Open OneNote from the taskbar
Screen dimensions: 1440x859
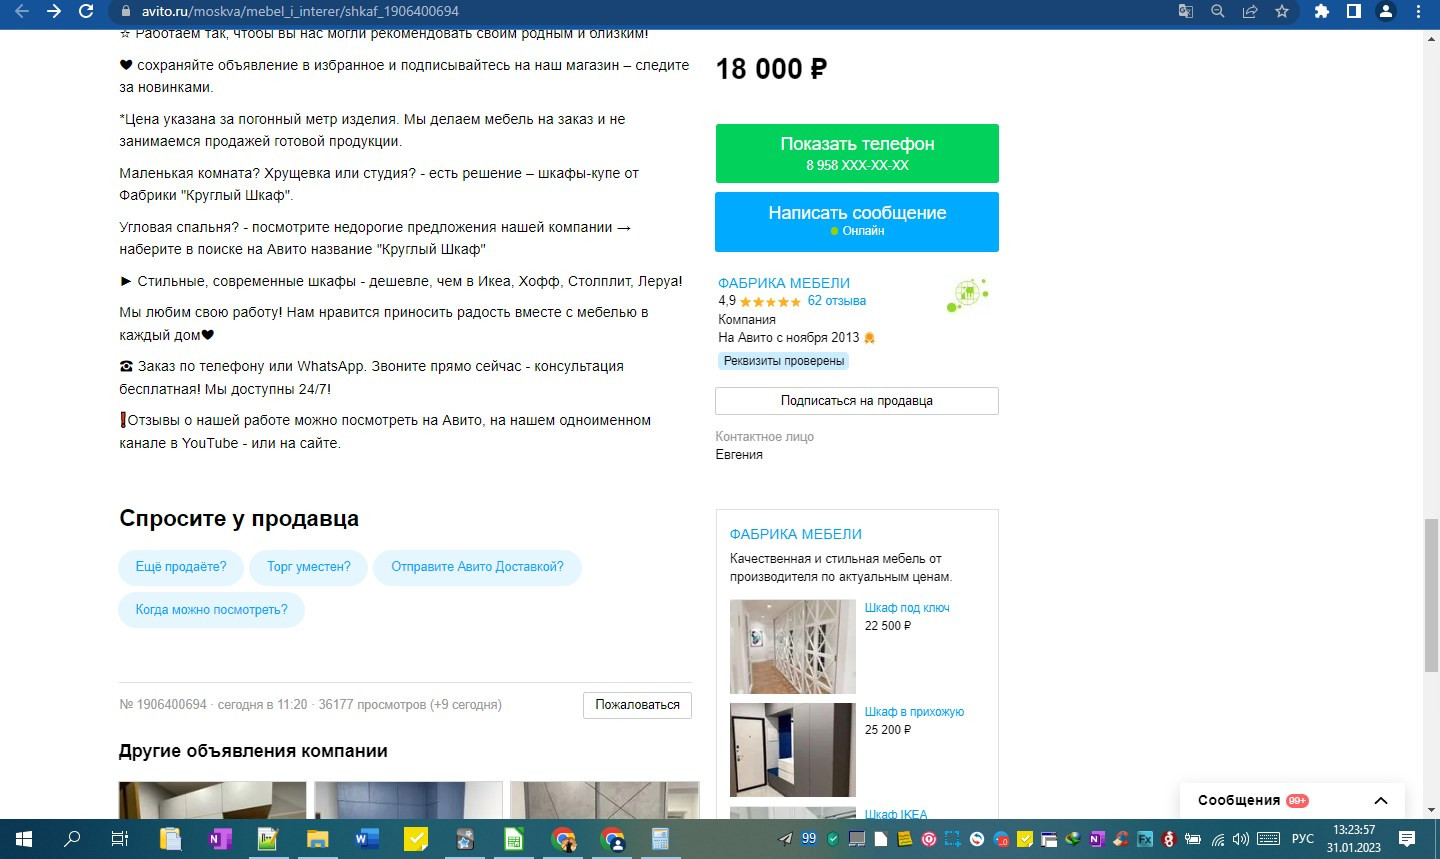tap(219, 839)
